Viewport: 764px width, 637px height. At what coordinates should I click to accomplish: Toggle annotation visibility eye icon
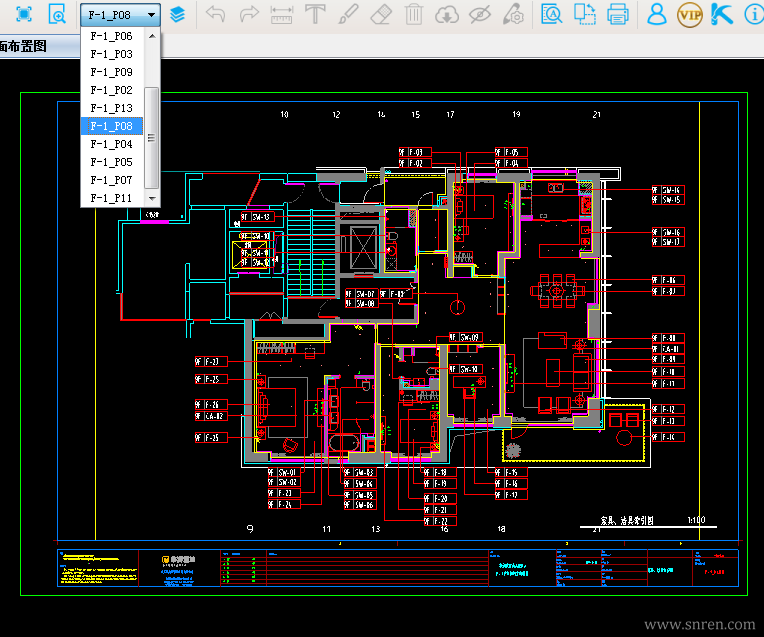[x=479, y=15]
